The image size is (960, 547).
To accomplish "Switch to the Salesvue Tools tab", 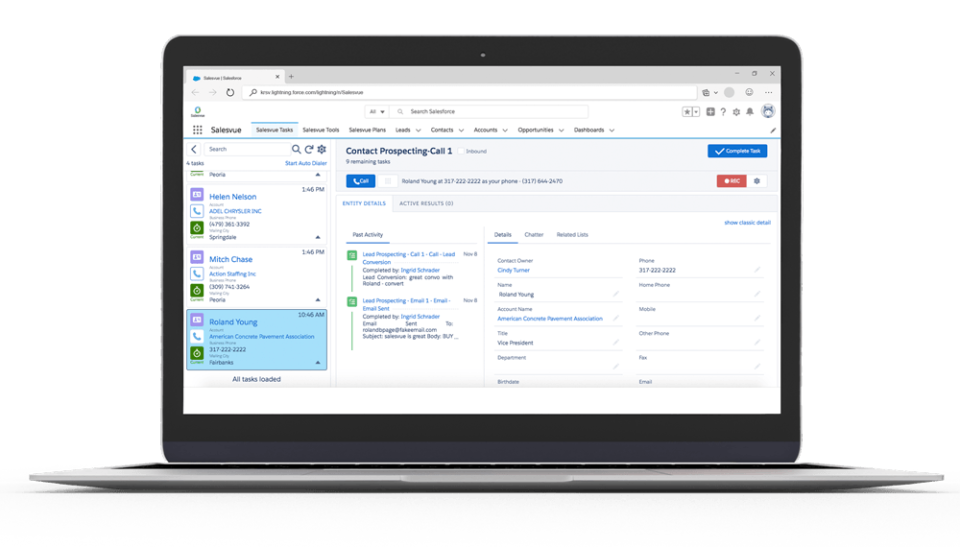I will pos(321,130).
